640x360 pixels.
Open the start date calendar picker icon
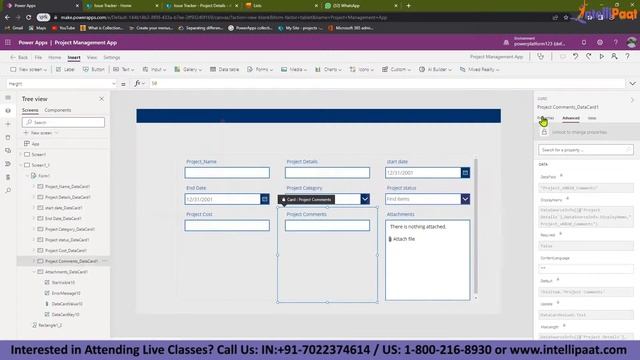point(465,173)
